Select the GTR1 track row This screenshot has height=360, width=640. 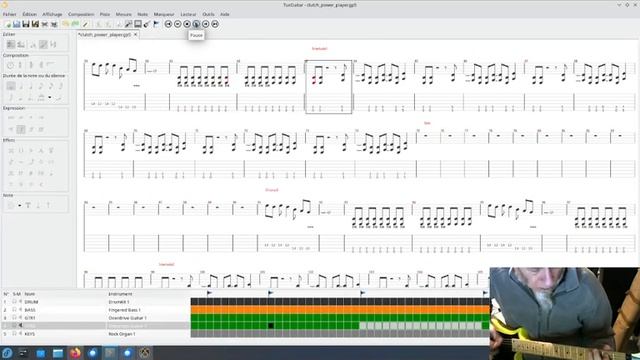96,318
